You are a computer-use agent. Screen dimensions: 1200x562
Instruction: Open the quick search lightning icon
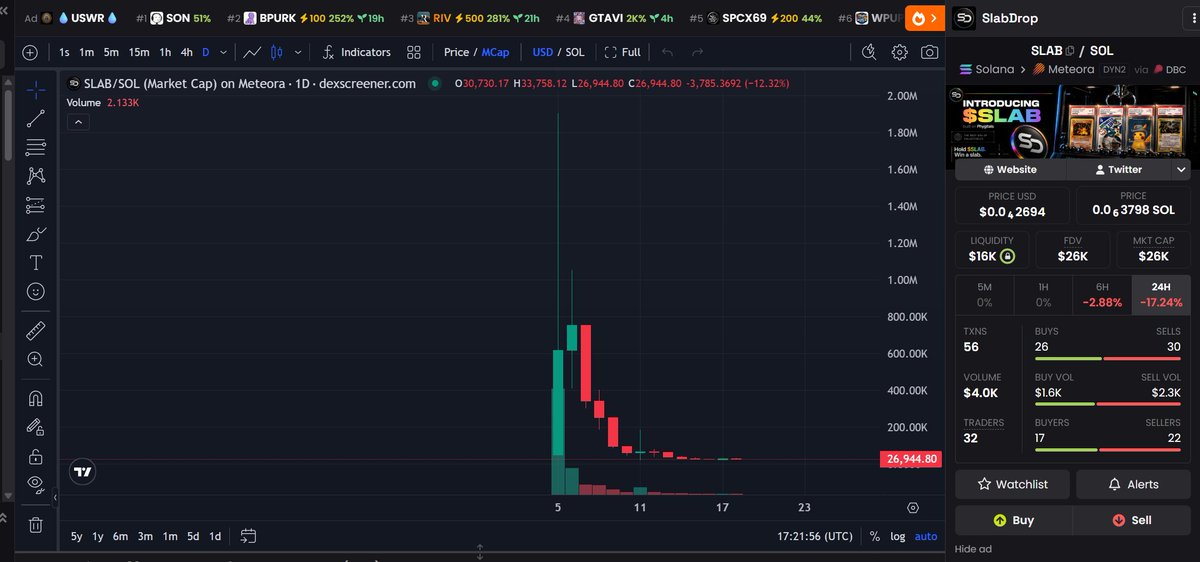pyautogui.click(x=869, y=52)
